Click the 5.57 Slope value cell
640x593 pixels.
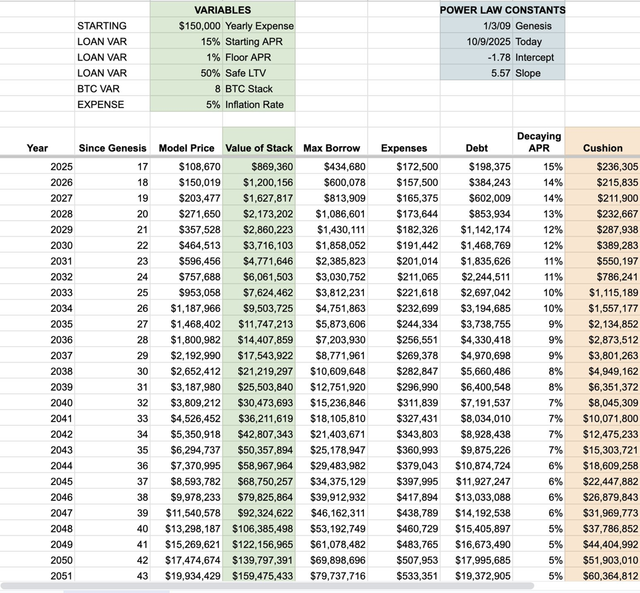[x=474, y=74]
